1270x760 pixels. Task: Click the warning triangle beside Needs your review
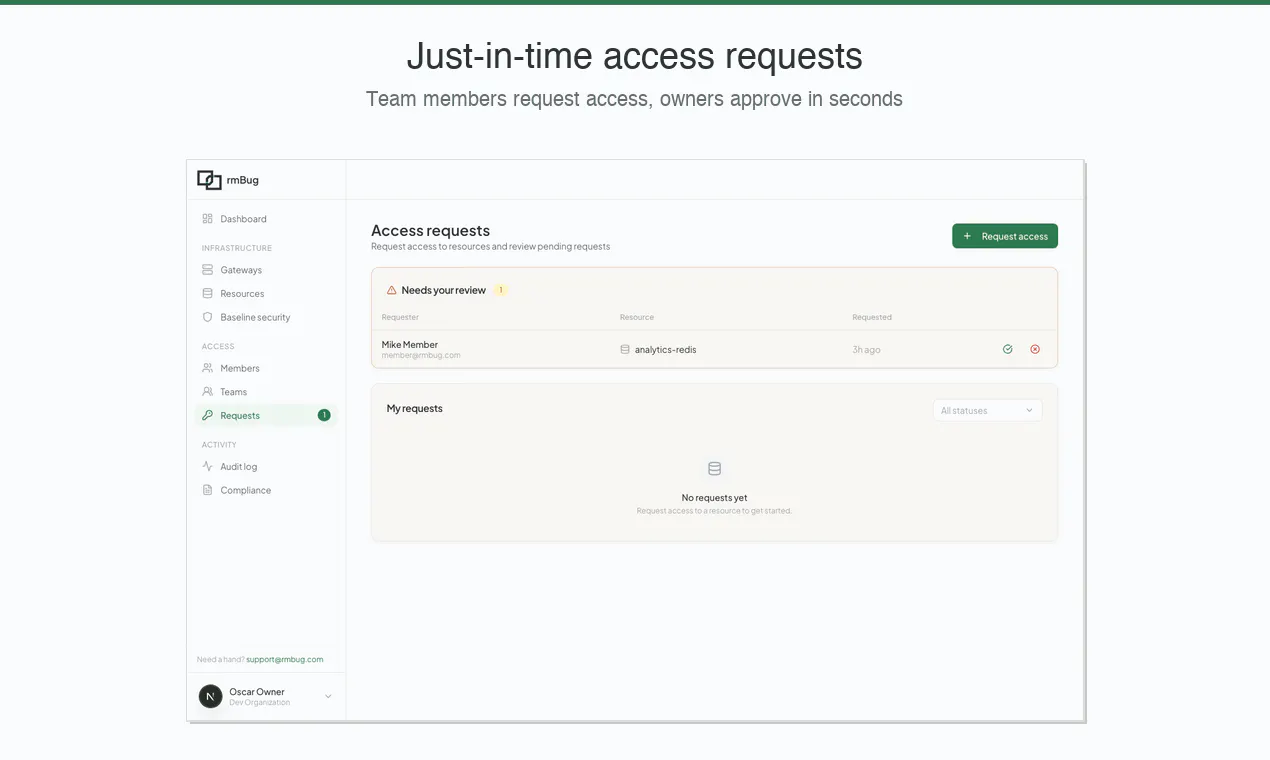pyautogui.click(x=391, y=290)
